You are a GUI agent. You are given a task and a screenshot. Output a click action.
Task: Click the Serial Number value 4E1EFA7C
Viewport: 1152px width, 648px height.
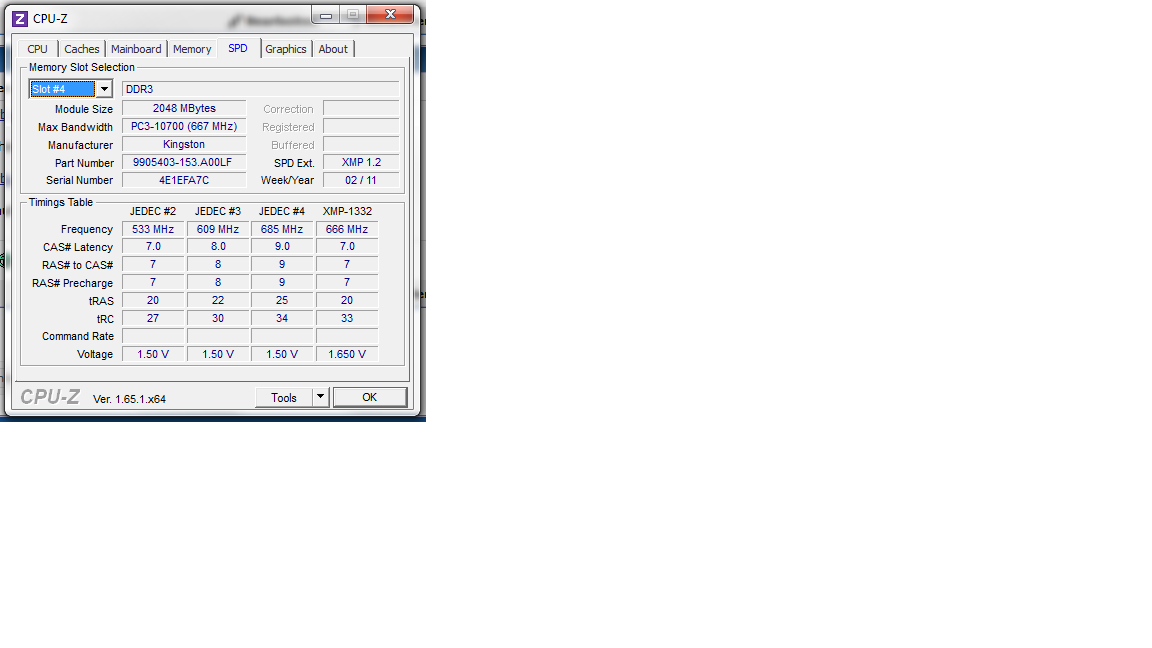click(184, 180)
